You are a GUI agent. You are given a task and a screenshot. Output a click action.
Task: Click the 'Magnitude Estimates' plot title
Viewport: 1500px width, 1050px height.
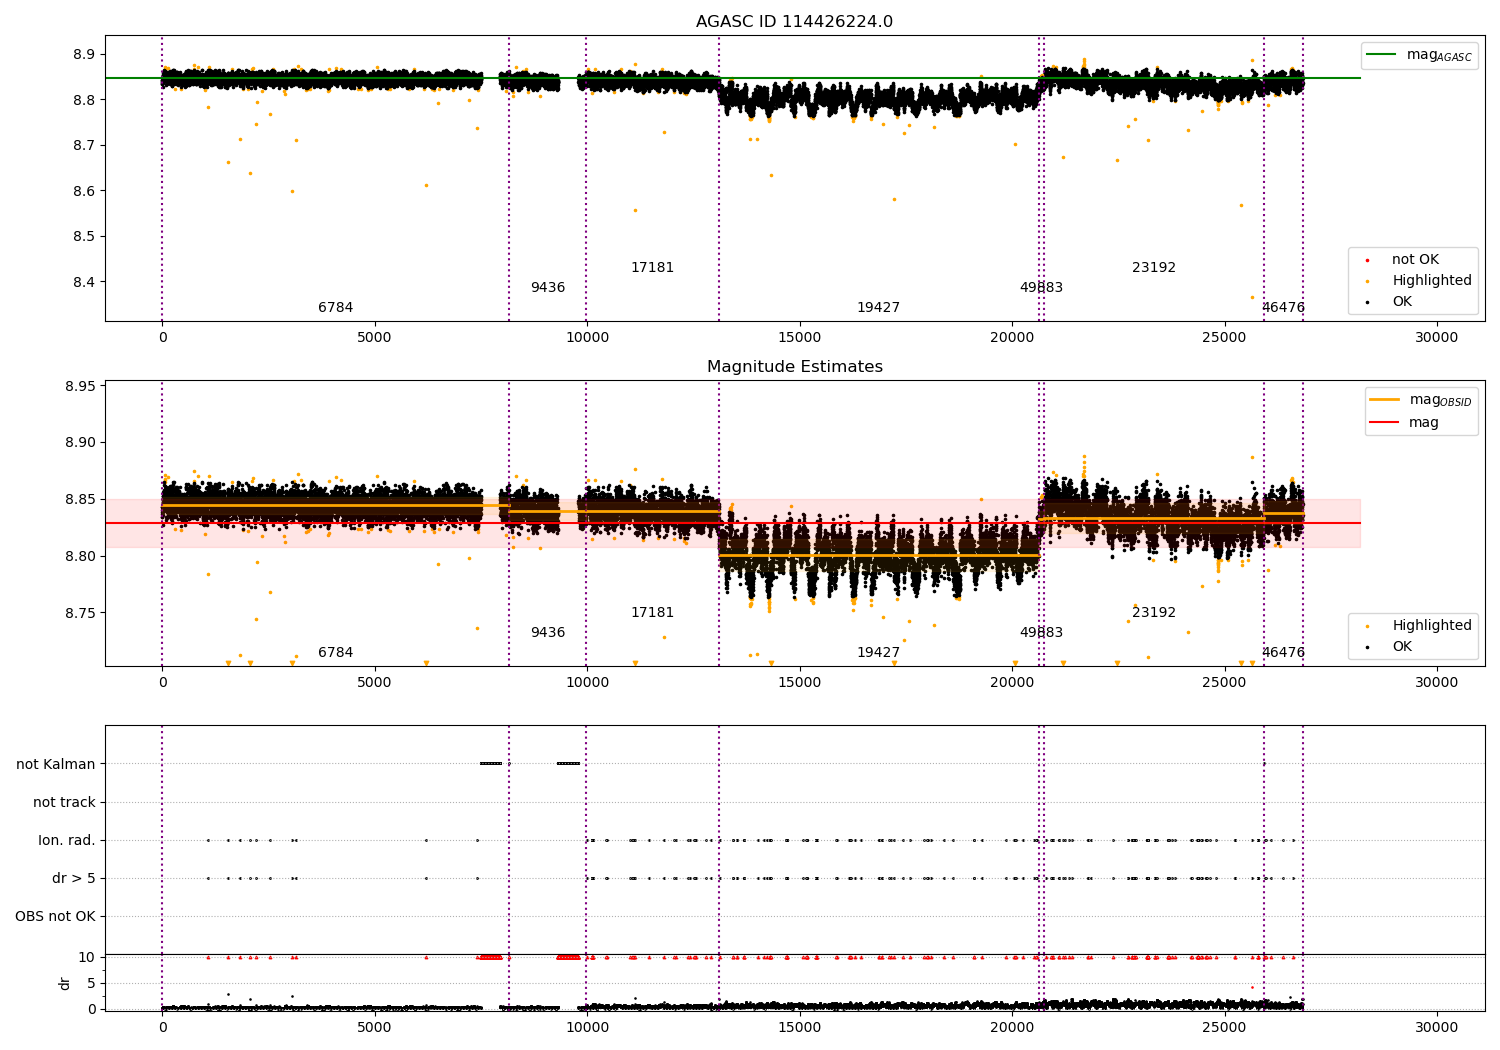click(x=794, y=367)
